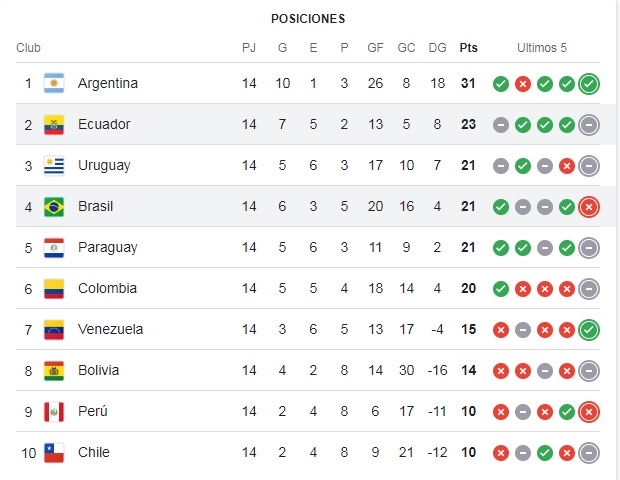Select the Bolivia team row name
620x480 pixels.
pyautogui.click(x=98, y=370)
